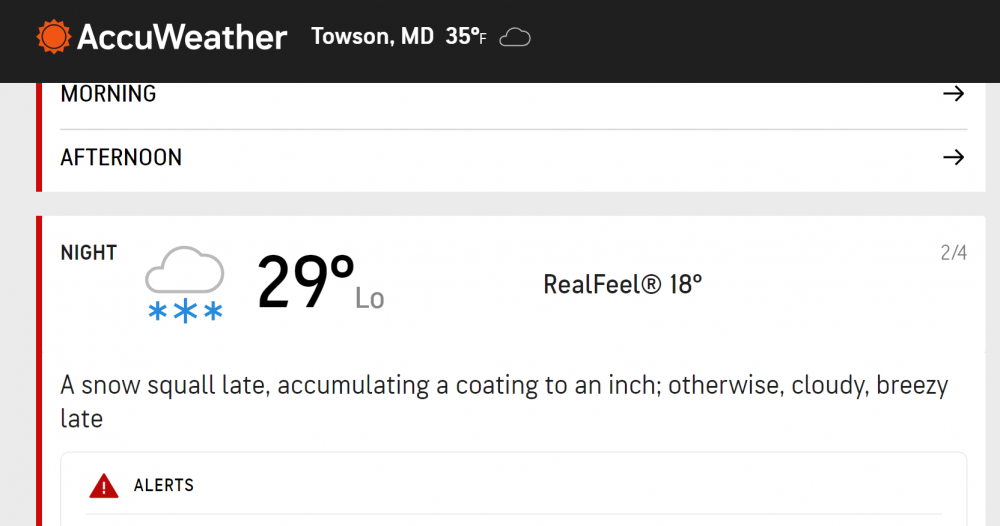The height and width of the screenshot is (526, 1000).
Task: Click the 2/4 date label
Action: point(953,253)
